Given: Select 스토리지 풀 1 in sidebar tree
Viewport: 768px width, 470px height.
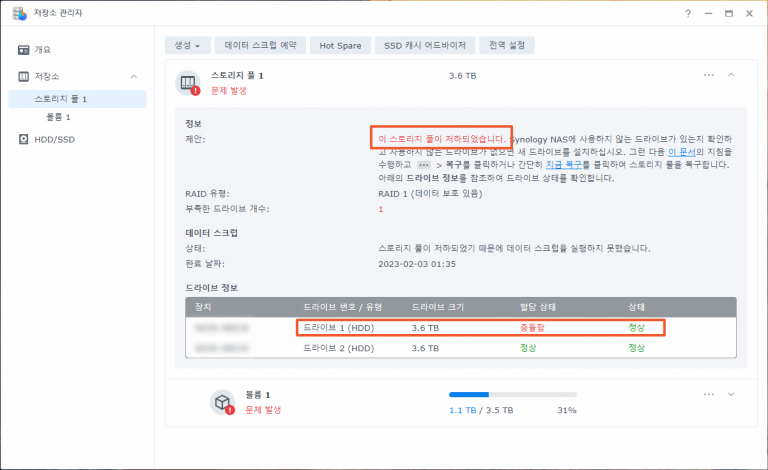Looking at the screenshot, I should click(77, 99).
